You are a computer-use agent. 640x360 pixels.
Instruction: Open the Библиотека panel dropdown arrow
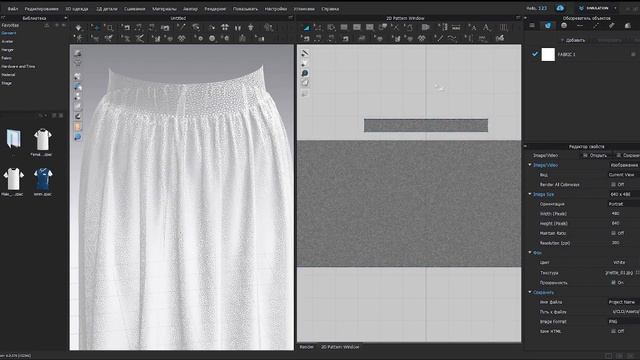65,18
